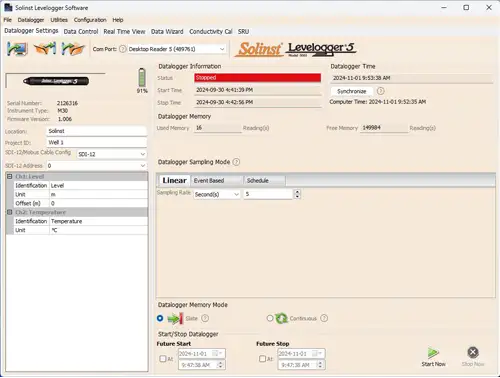This screenshot has width=500, height=378.
Task: Click the Solinst app icon in title bar
Action: (8, 7)
